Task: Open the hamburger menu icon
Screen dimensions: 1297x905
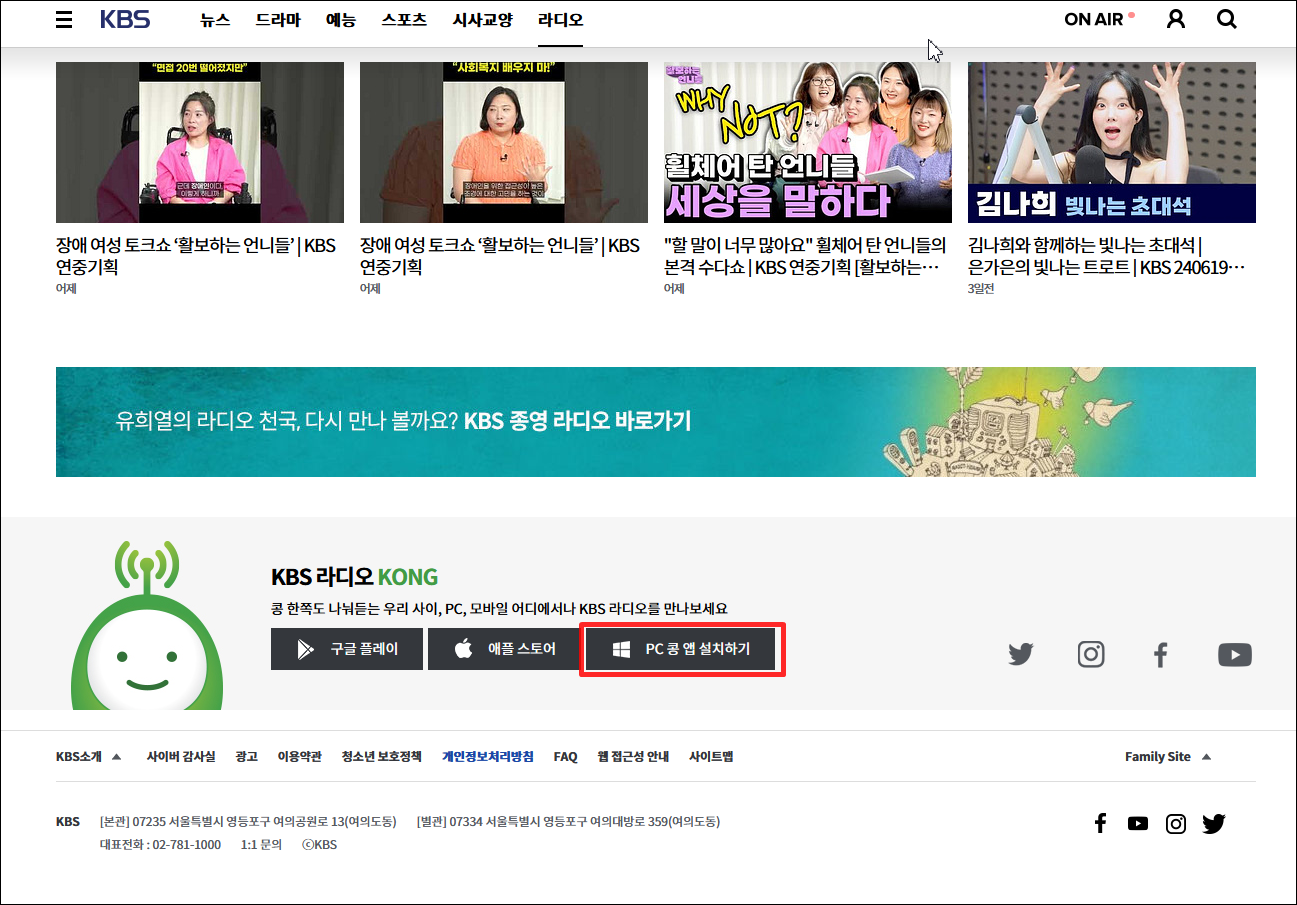Action: [x=64, y=19]
